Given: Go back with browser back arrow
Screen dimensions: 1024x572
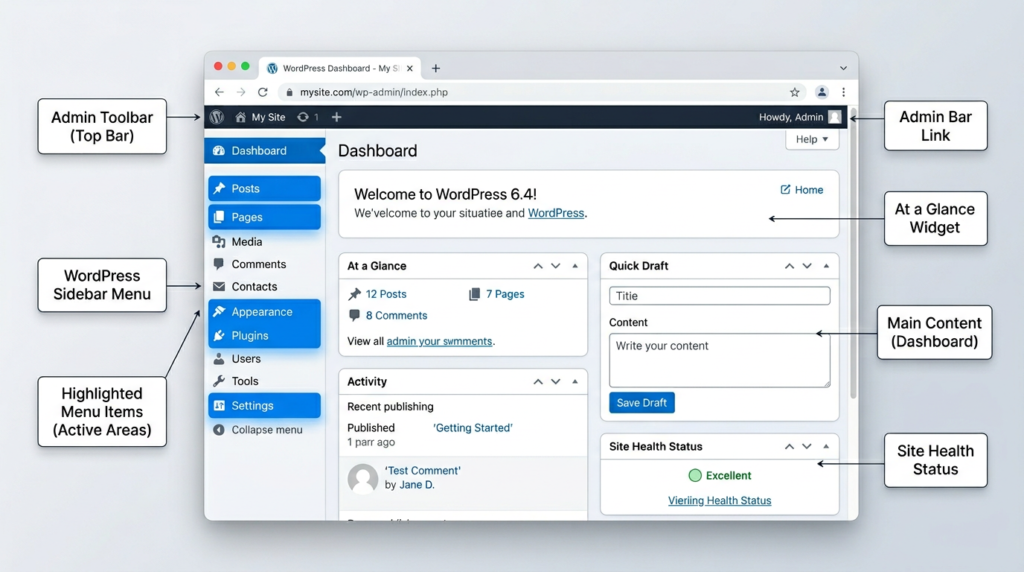Looking at the screenshot, I should 219,92.
